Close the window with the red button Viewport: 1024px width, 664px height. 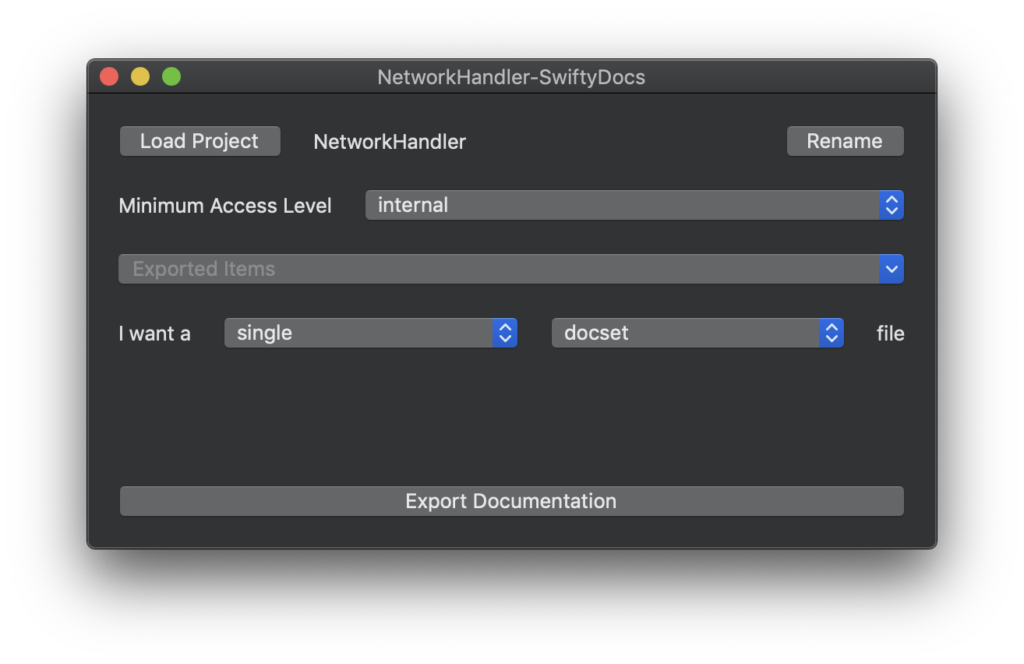(x=109, y=76)
